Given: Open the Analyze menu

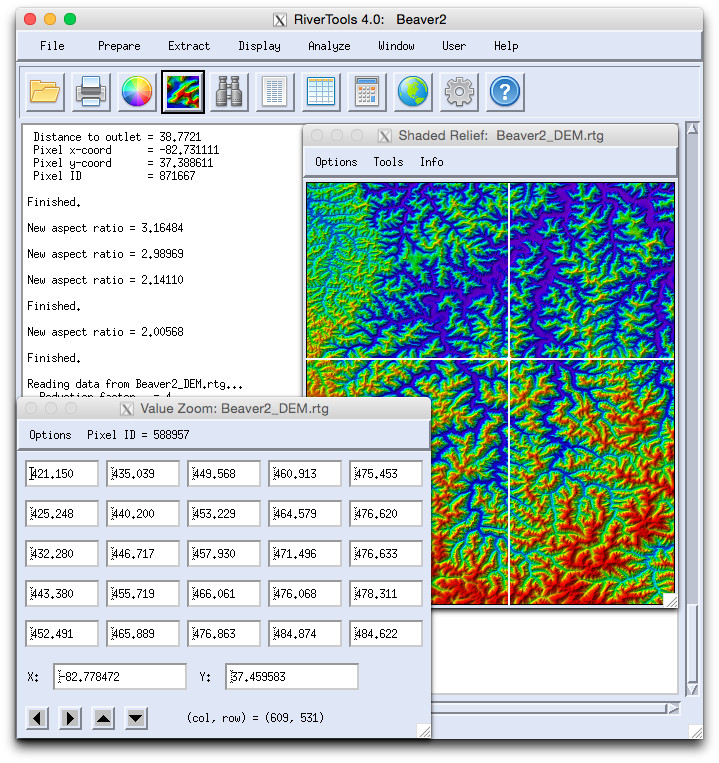Looking at the screenshot, I should point(329,46).
